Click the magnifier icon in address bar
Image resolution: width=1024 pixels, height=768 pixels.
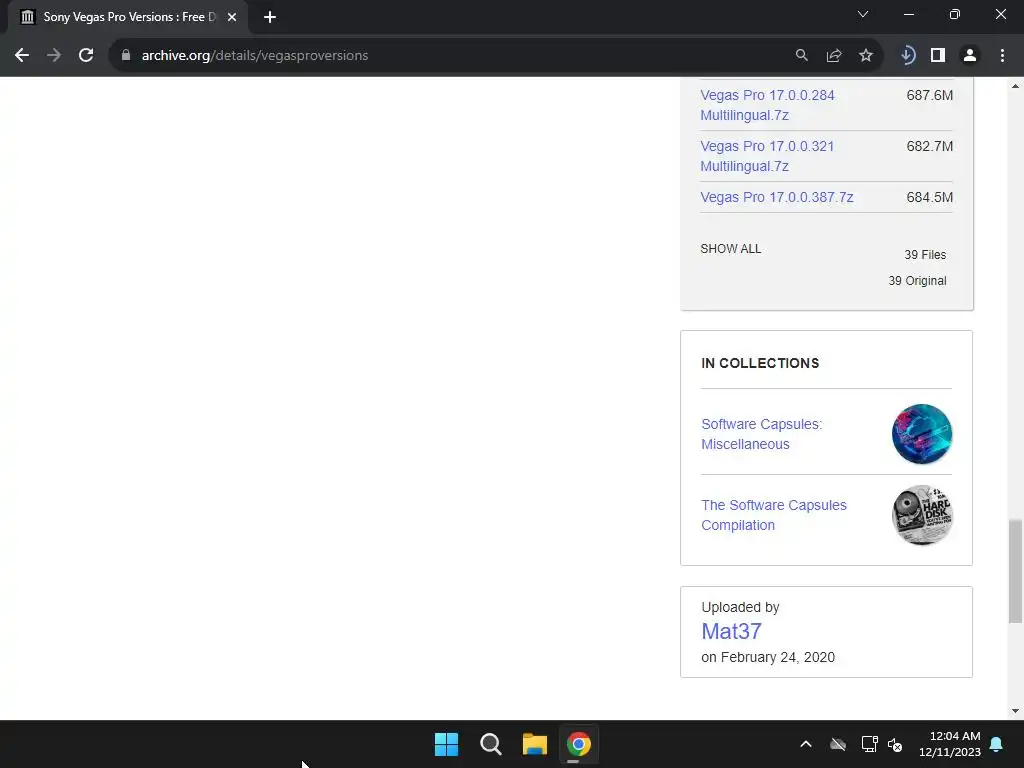tap(801, 56)
